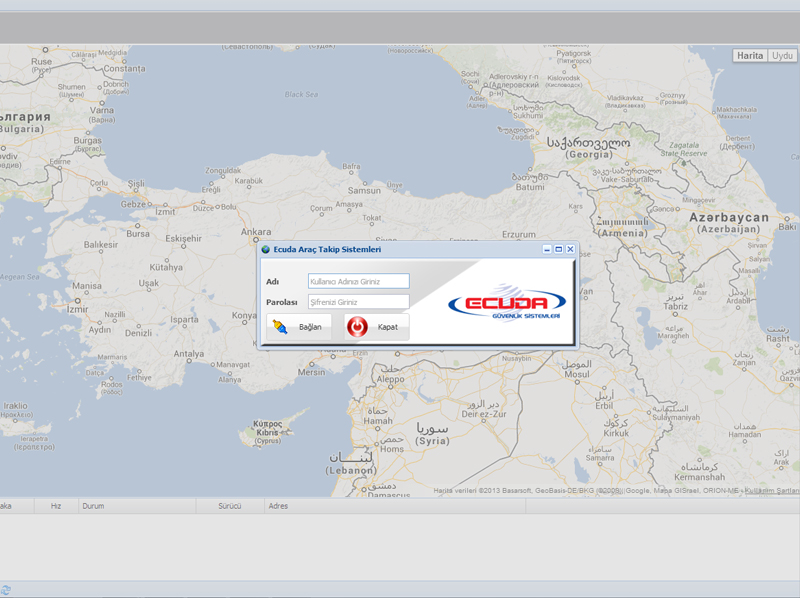Click the Ecuda Güvenlik Sistemleri logo

click(507, 303)
